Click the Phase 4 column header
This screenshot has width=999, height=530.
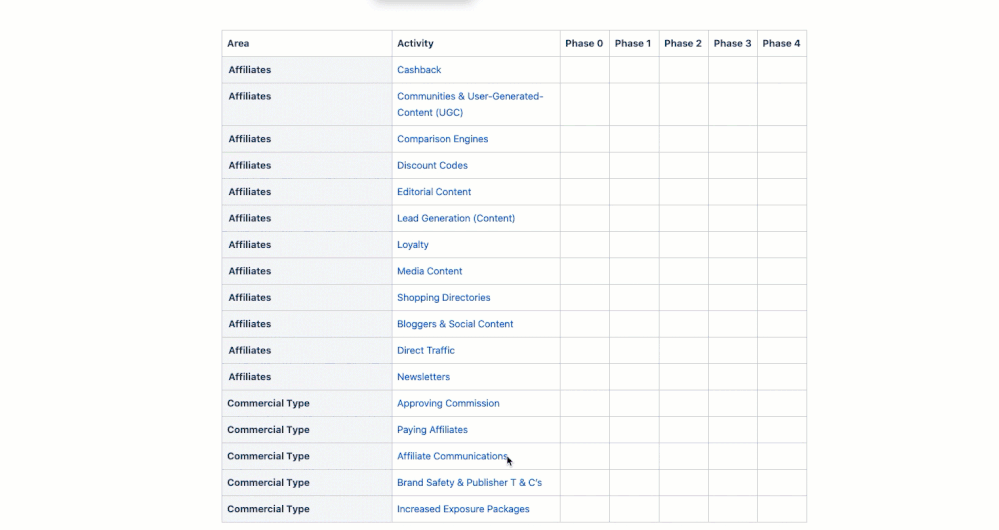(782, 43)
